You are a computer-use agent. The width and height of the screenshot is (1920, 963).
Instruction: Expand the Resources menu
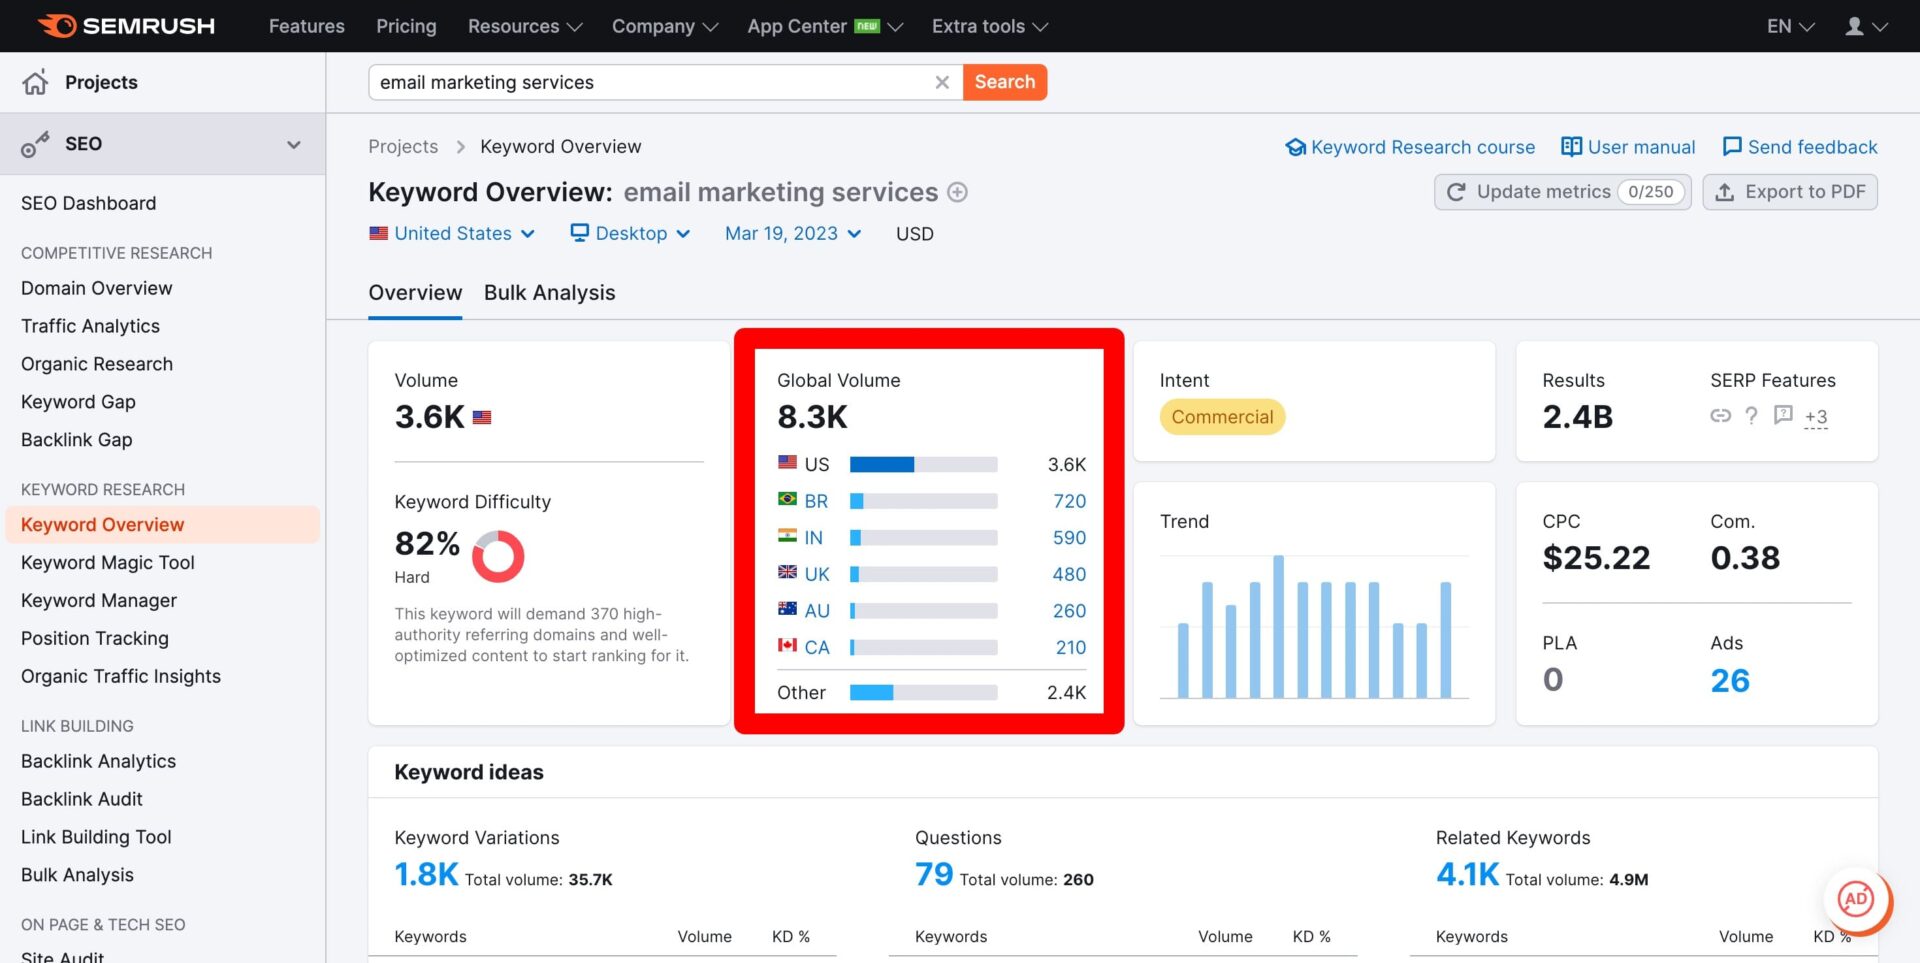(525, 26)
